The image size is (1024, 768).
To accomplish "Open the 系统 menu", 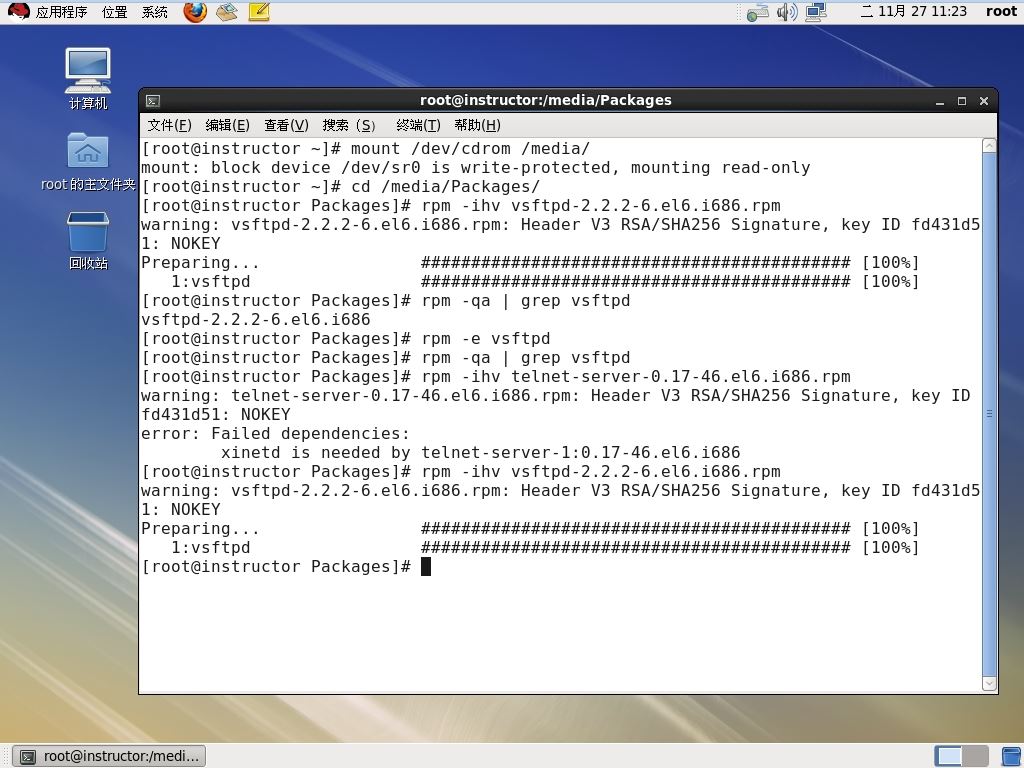I will (155, 12).
